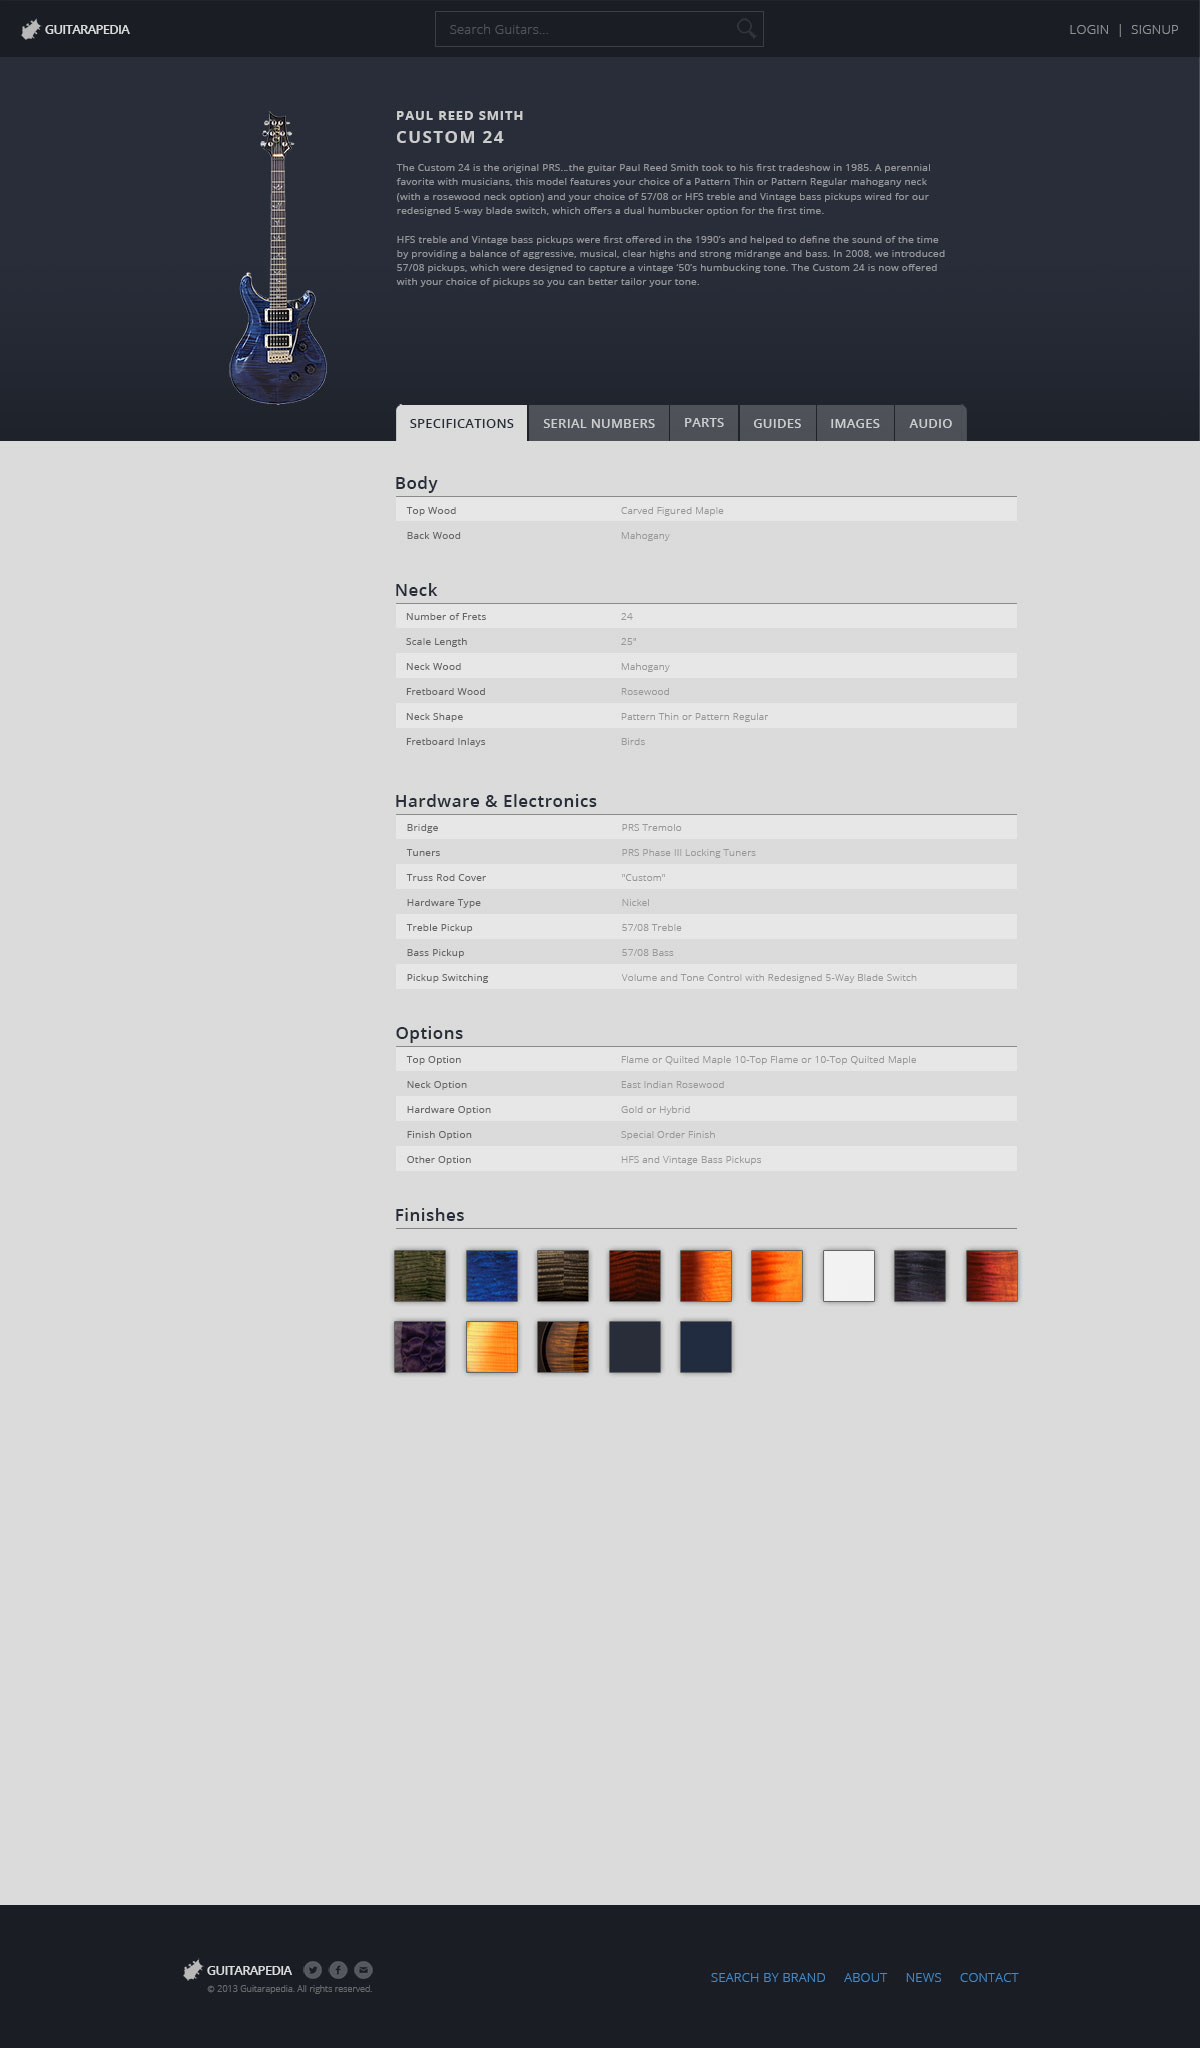The width and height of the screenshot is (1200, 2048).
Task: Click the 'Gold or Hybrid' hardware option value
Action: (x=655, y=1110)
